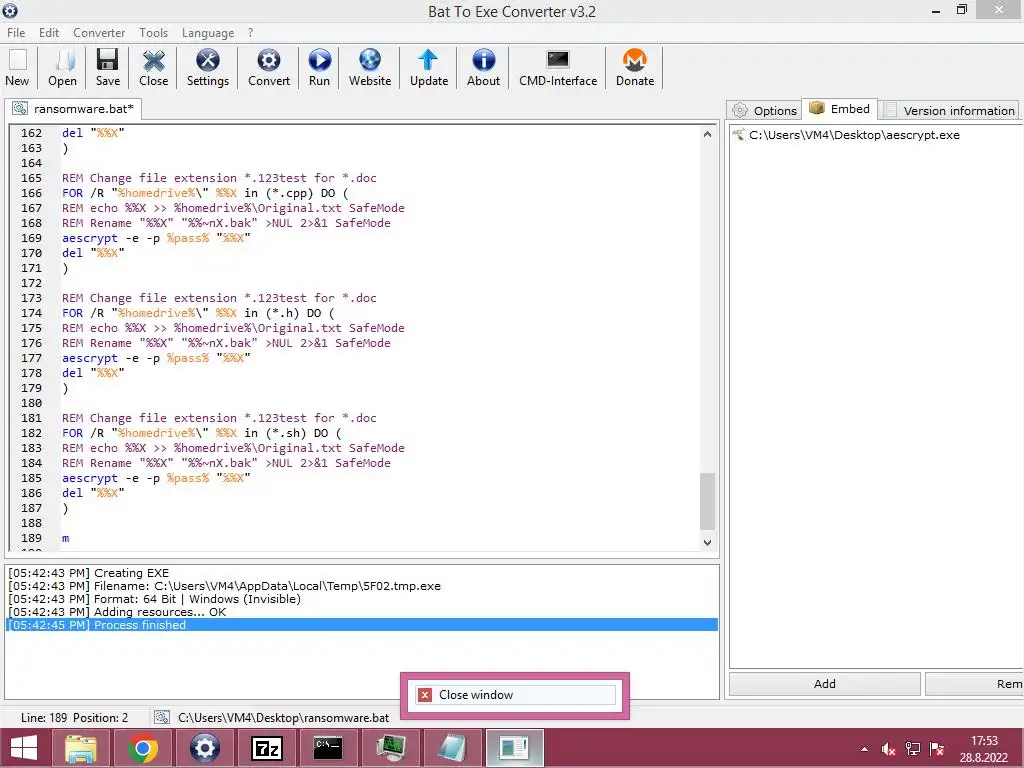Click status bar path ransomware.bat
The width and height of the screenshot is (1024, 768).
[283, 718]
